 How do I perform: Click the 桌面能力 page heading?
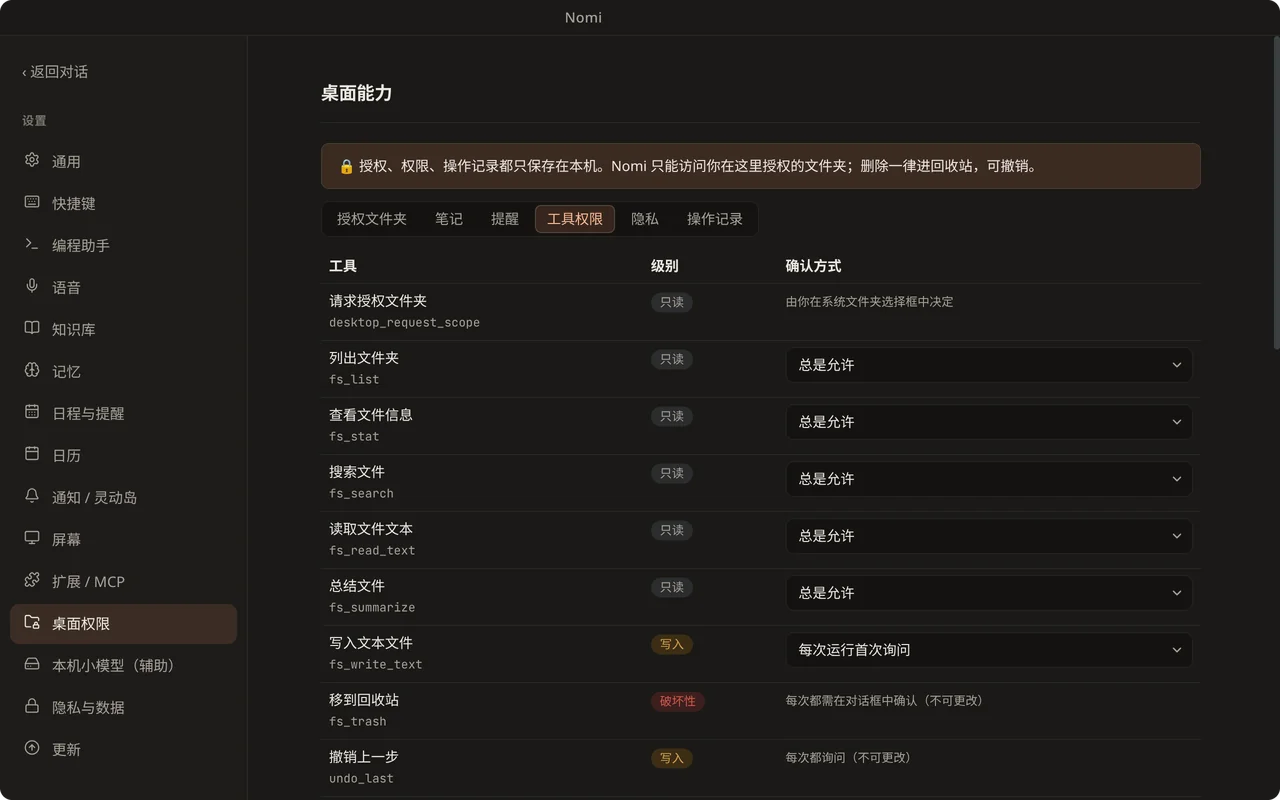pyautogui.click(x=356, y=93)
